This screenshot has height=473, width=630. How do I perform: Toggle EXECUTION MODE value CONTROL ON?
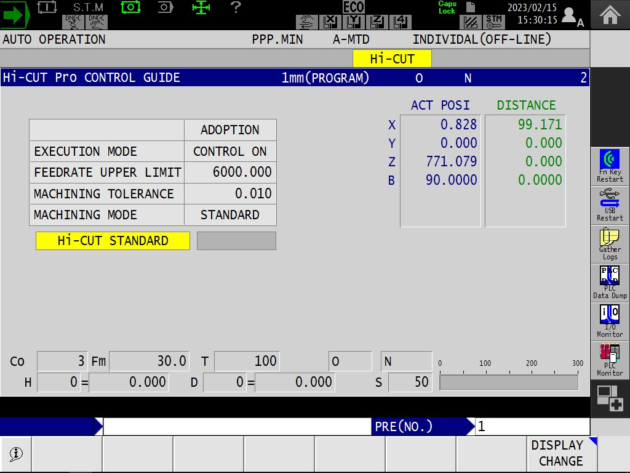tap(230, 151)
